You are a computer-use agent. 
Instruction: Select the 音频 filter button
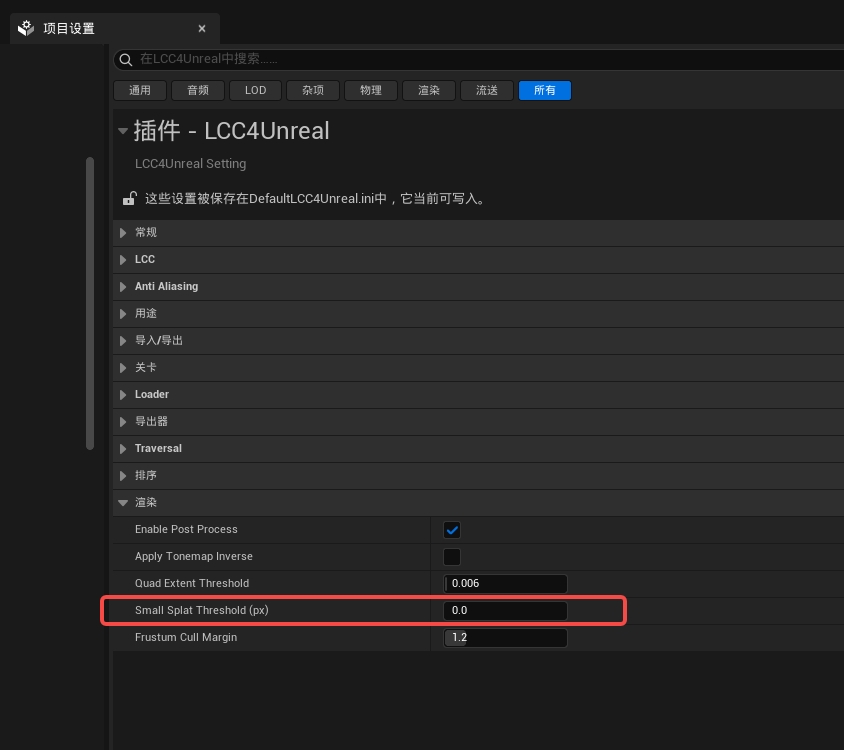tap(198, 90)
